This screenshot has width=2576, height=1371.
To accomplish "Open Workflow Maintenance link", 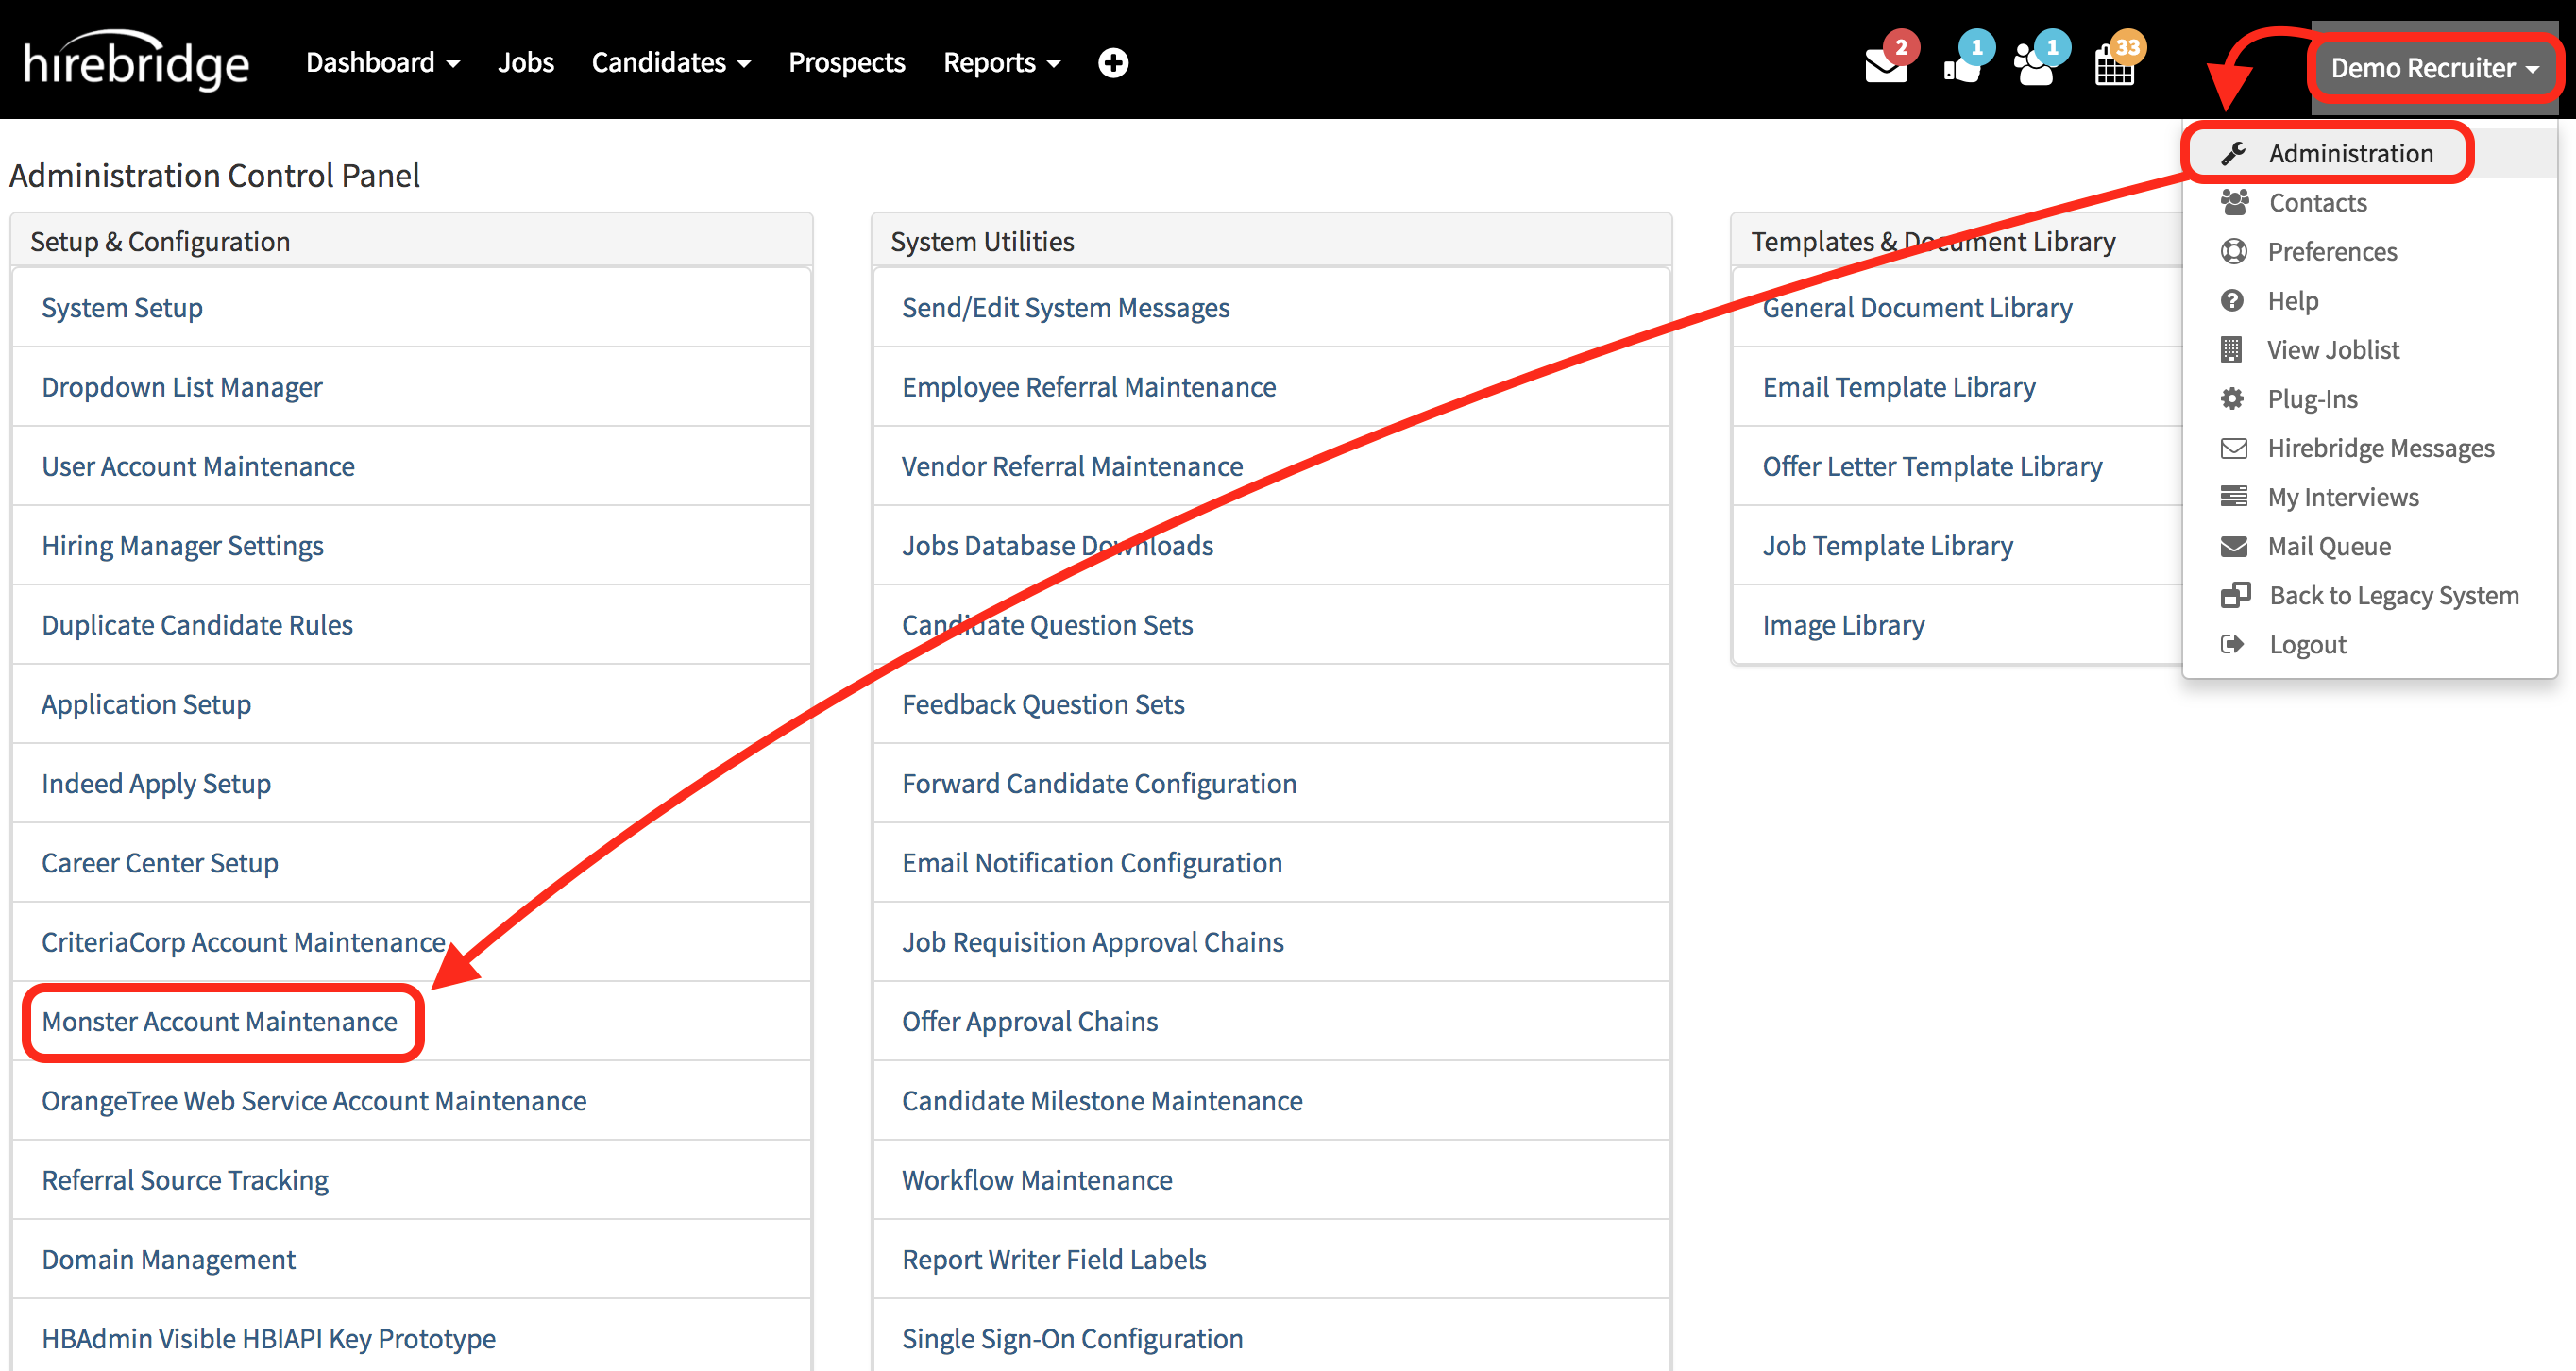I will click(1036, 1180).
